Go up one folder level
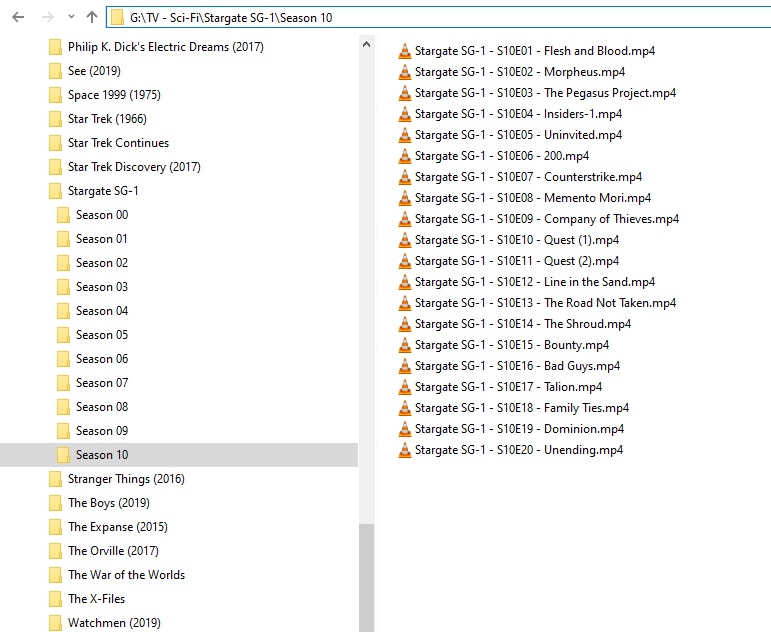Viewport: 771px width, 632px height. pos(92,17)
